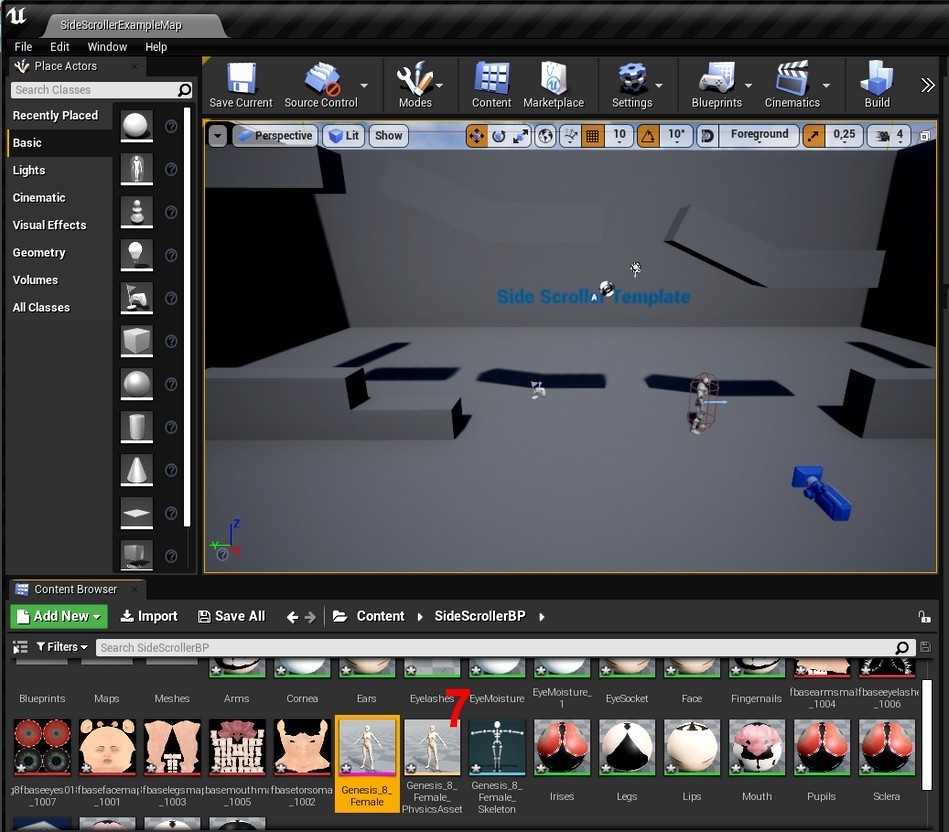
Task: Select the point light bulb actor icon
Action: click(136, 254)
